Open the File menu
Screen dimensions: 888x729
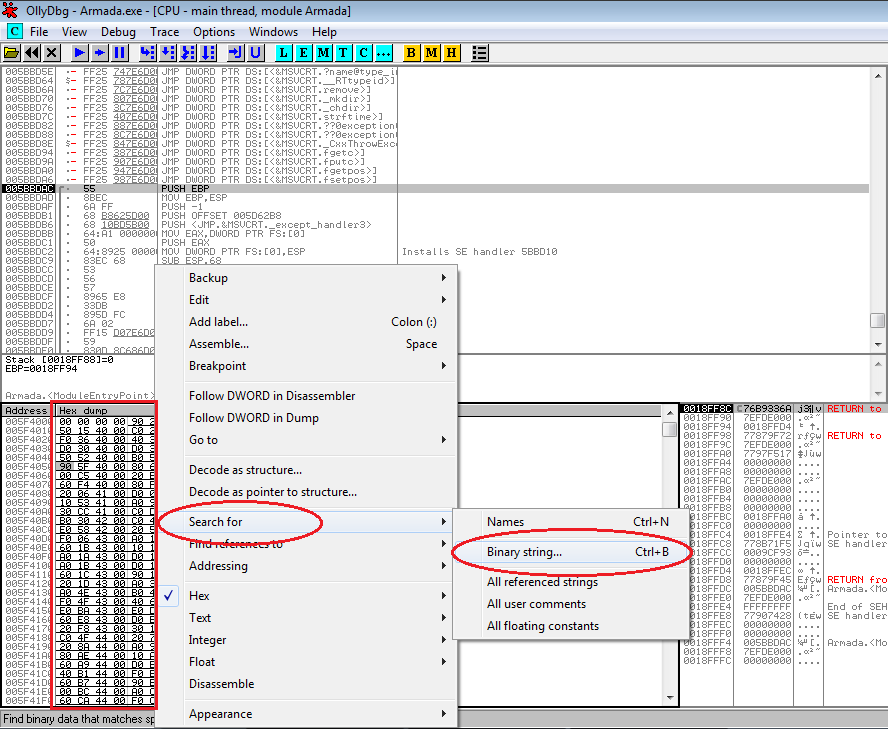(x=39, y=32)
